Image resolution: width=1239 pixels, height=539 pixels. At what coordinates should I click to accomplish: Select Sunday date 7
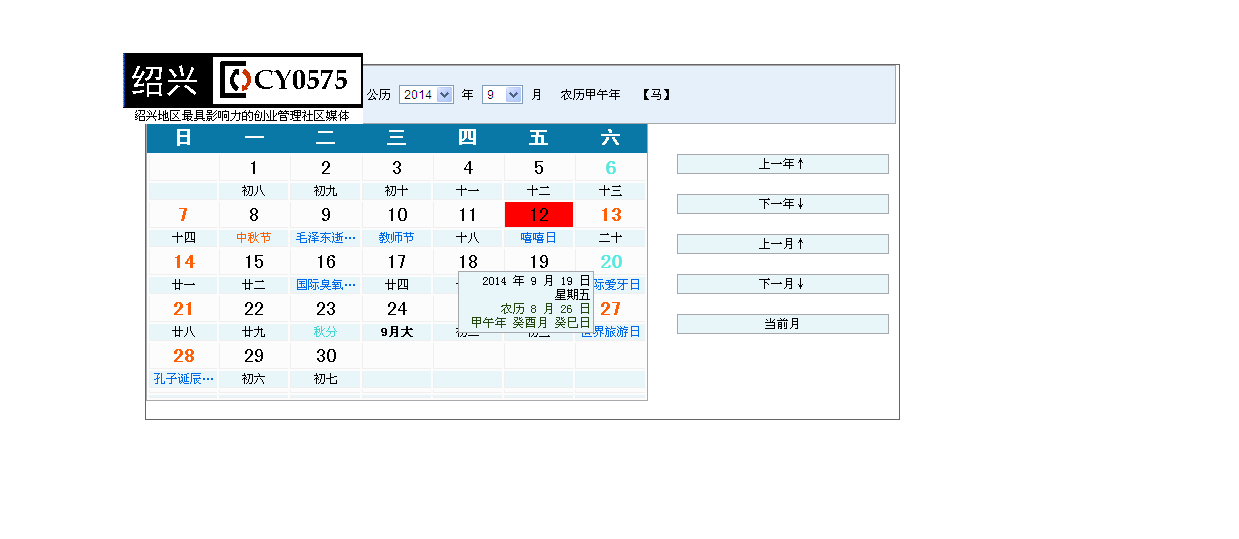click(183, 215)
